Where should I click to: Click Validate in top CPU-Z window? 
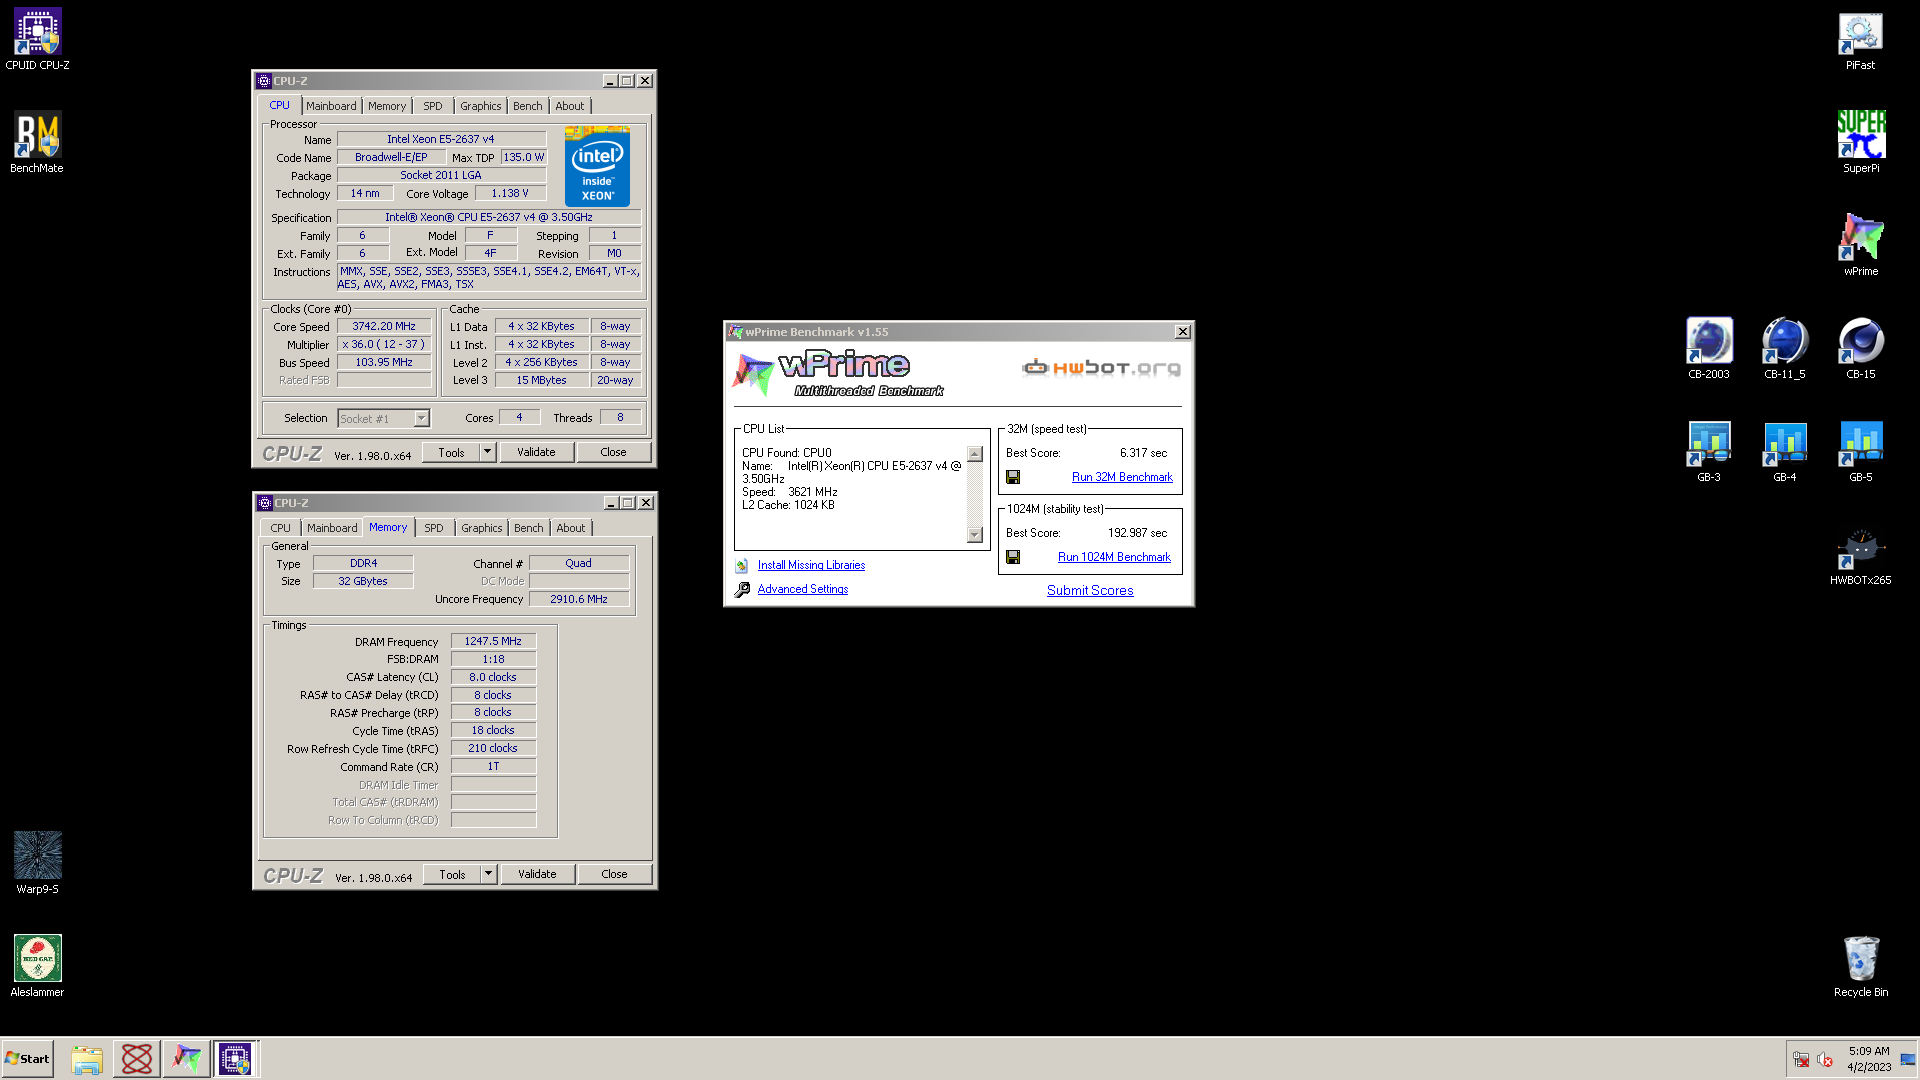[536, 452]
